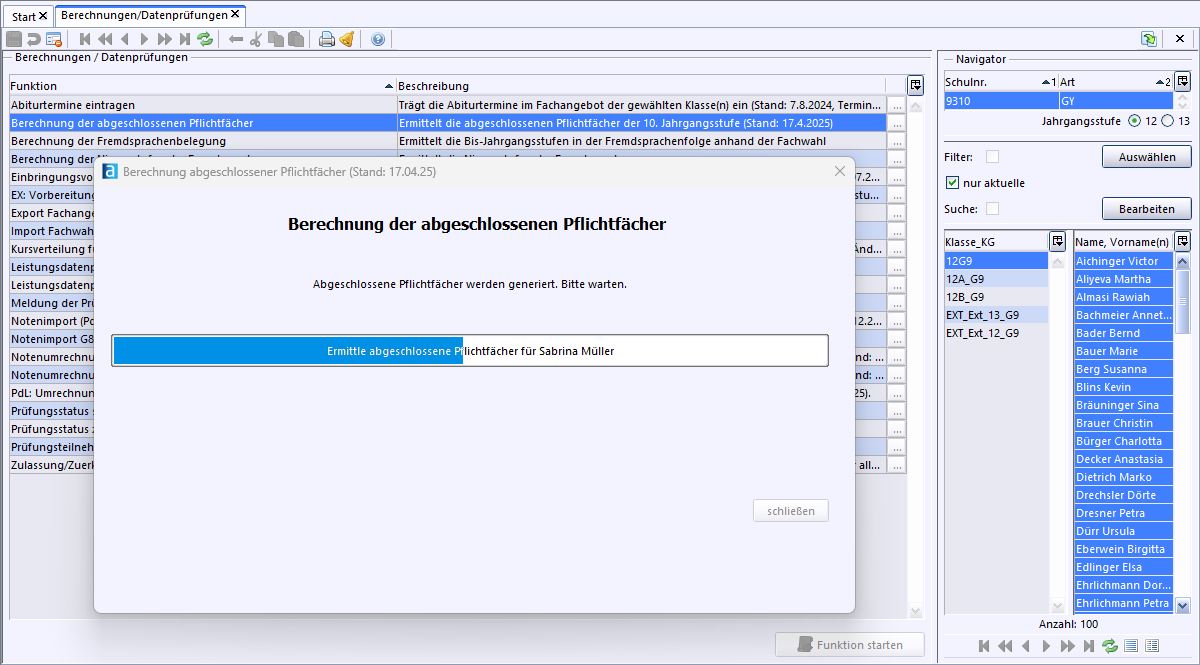Click the delete record icon in the top toolbar

tap(54, 39)
